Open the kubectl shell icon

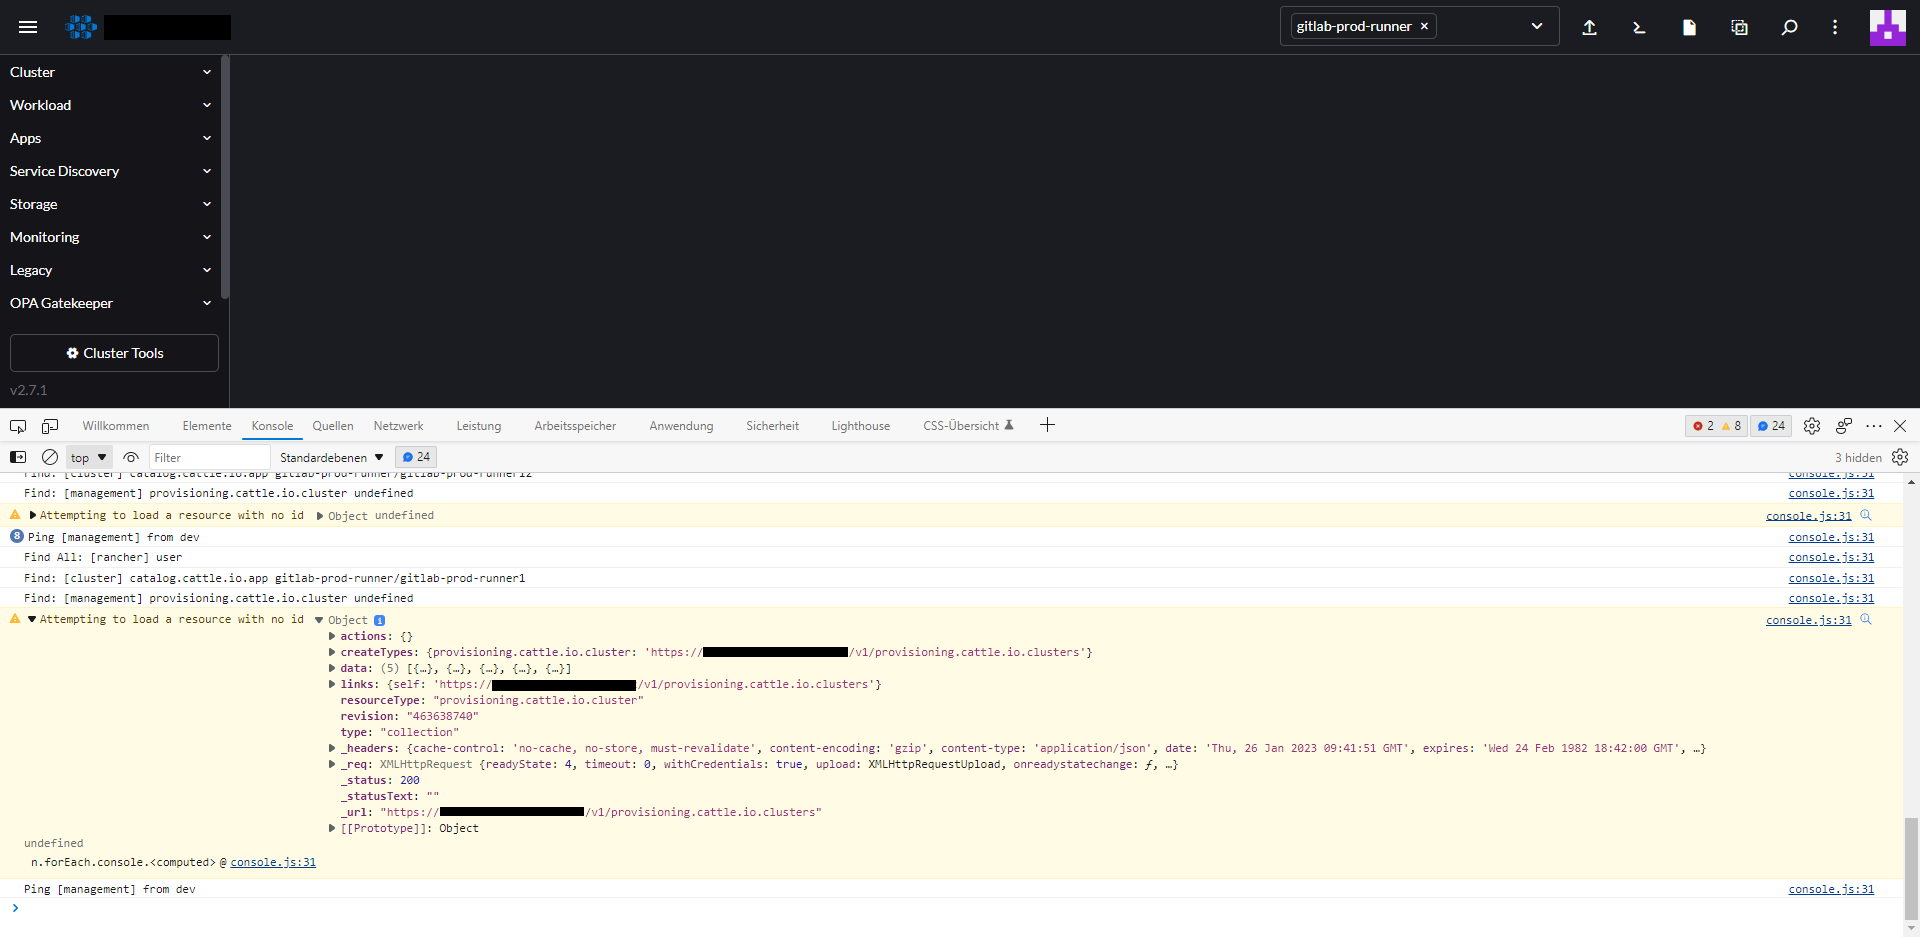click(1638, 27)
